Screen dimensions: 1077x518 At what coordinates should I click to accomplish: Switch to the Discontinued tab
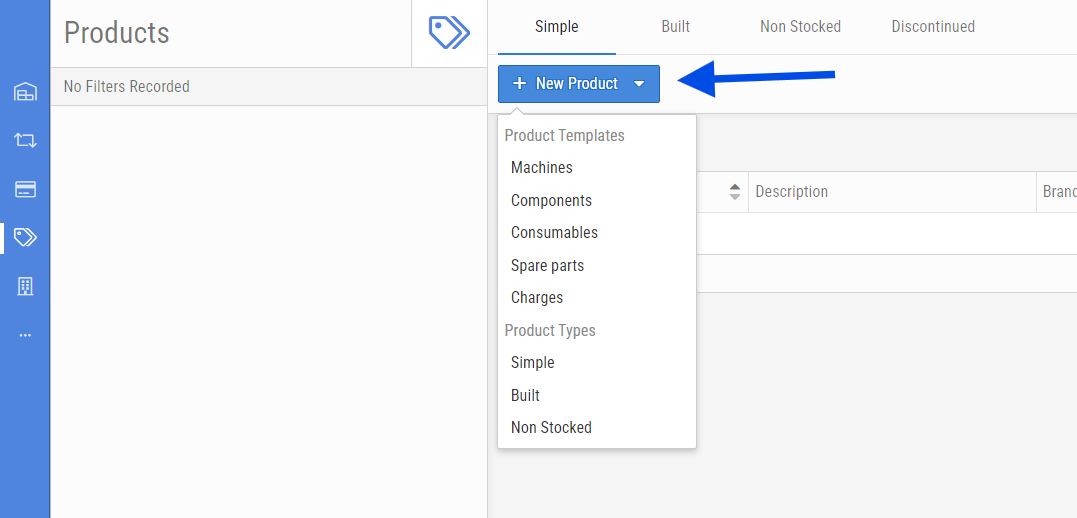coord(933,27)
